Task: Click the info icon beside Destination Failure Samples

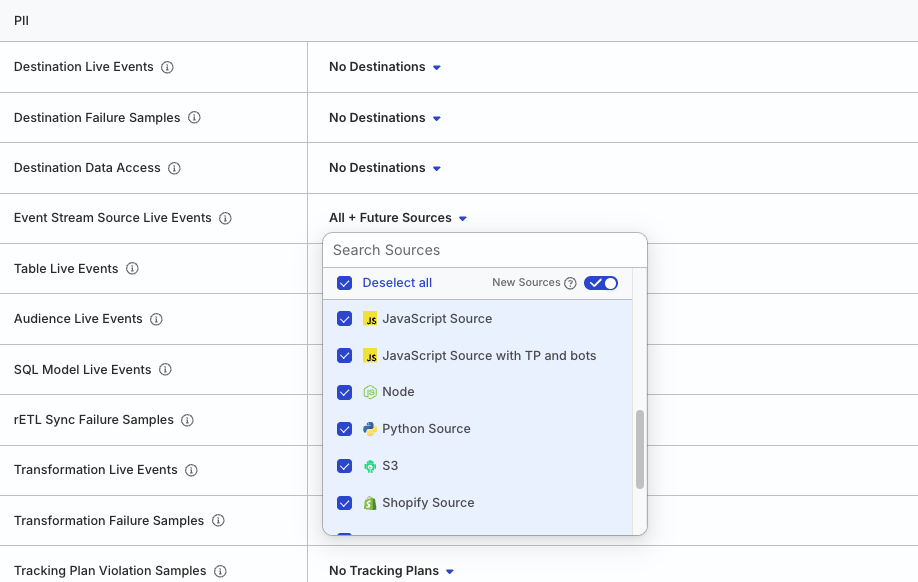Action: coord(194,118)
